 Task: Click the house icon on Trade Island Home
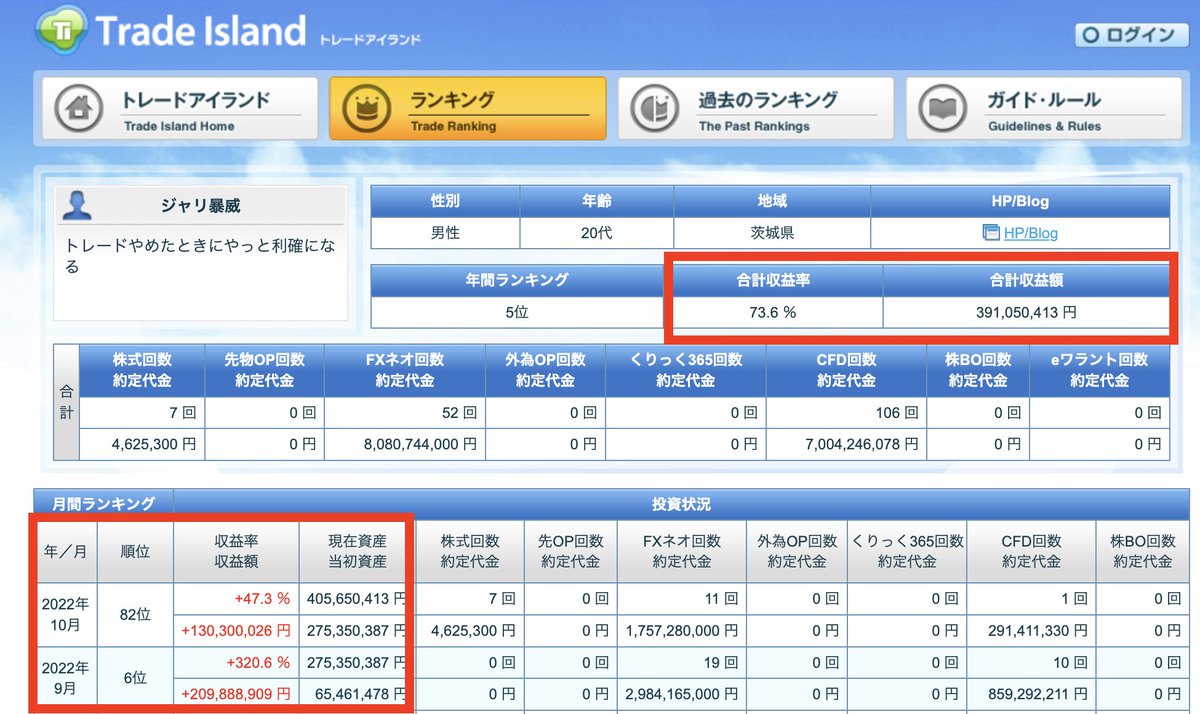click(78, 109)
